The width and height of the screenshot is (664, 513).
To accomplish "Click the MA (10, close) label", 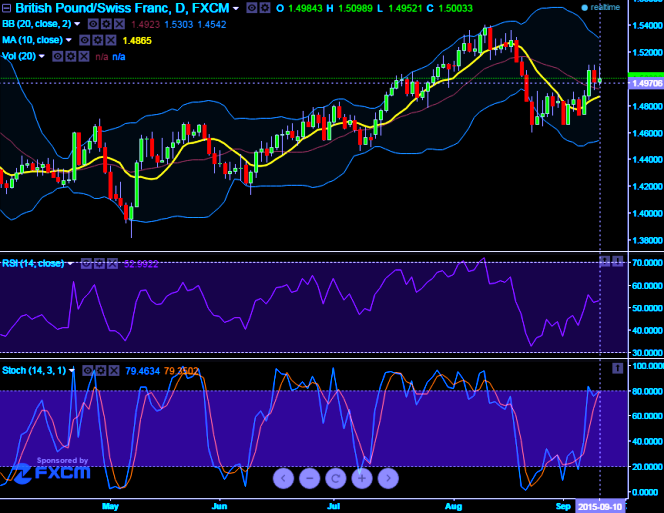I will click(32, 40).
